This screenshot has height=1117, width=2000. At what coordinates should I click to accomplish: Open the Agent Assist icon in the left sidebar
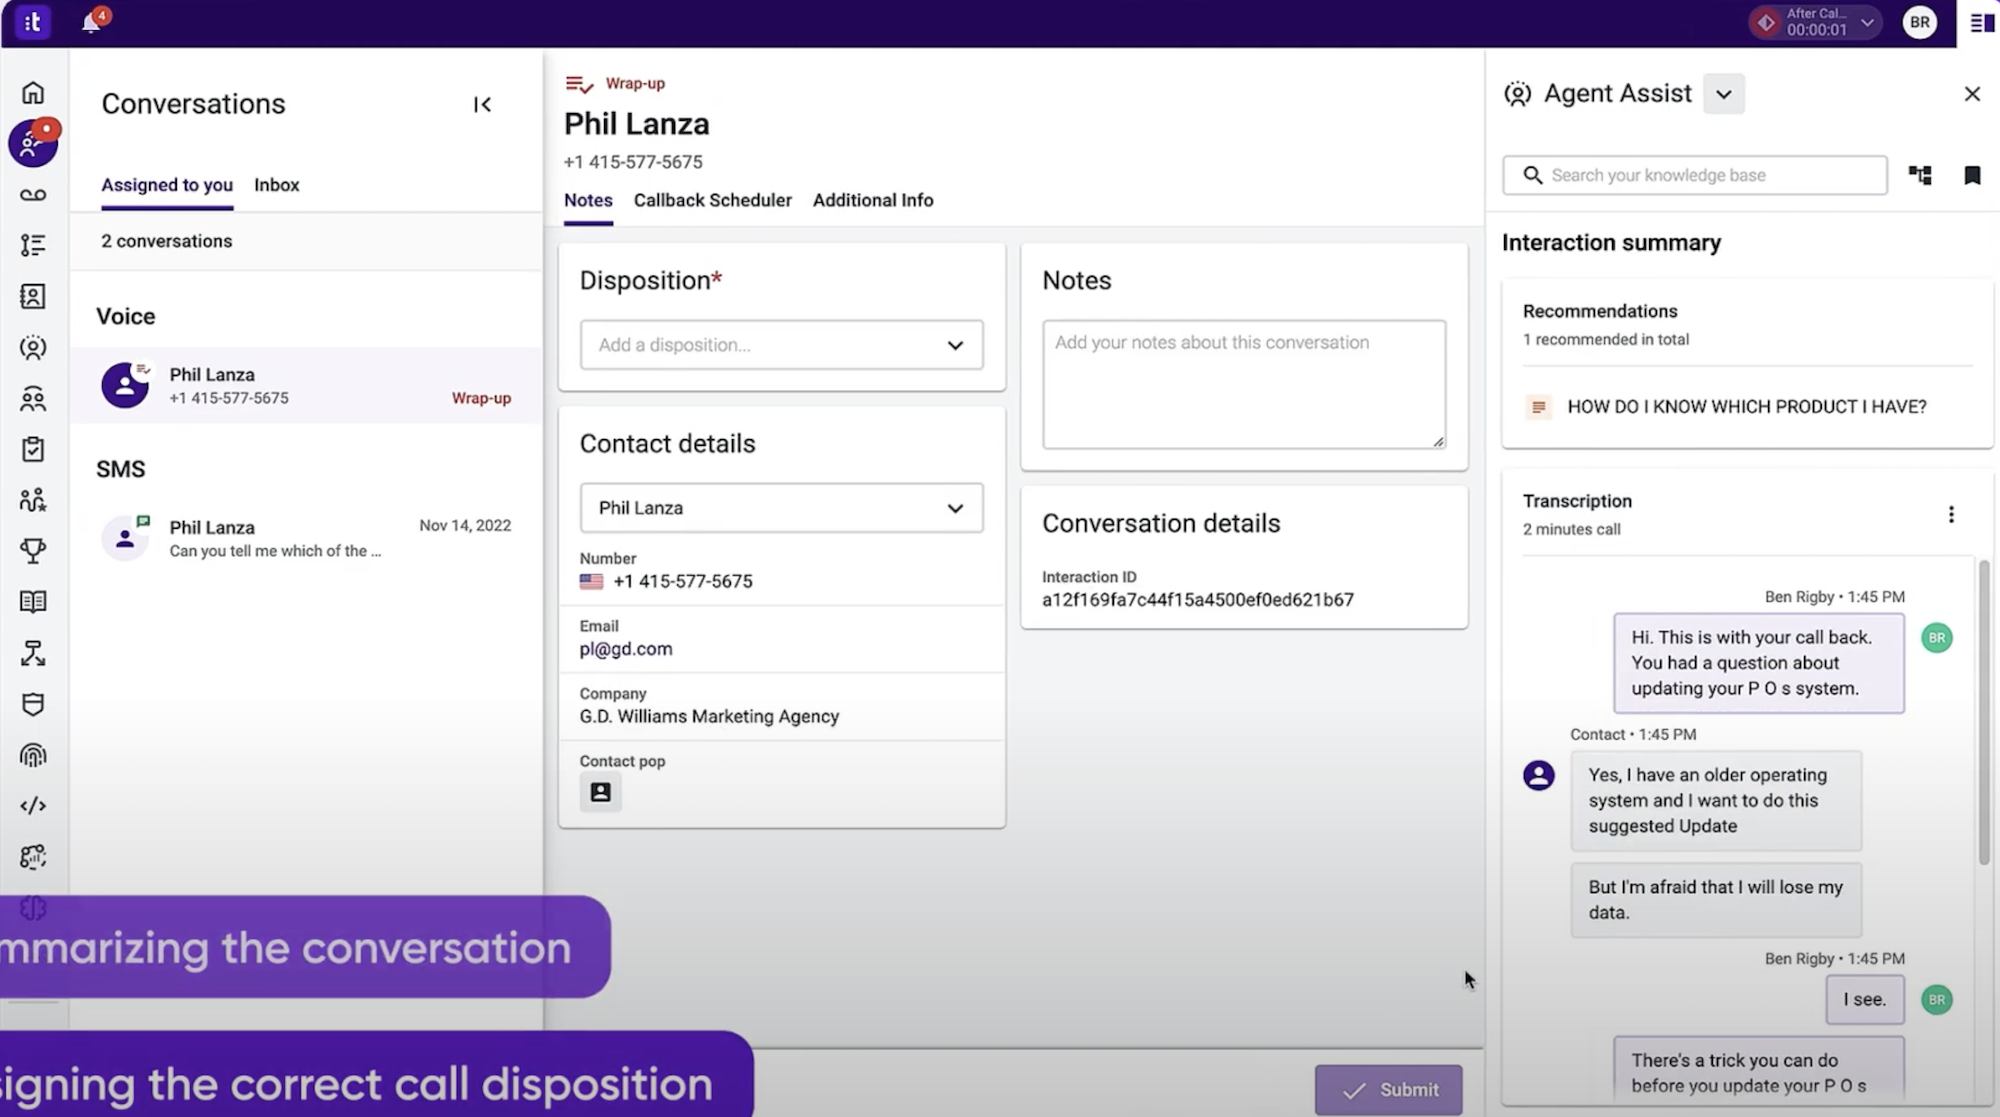tap(33, 348)
